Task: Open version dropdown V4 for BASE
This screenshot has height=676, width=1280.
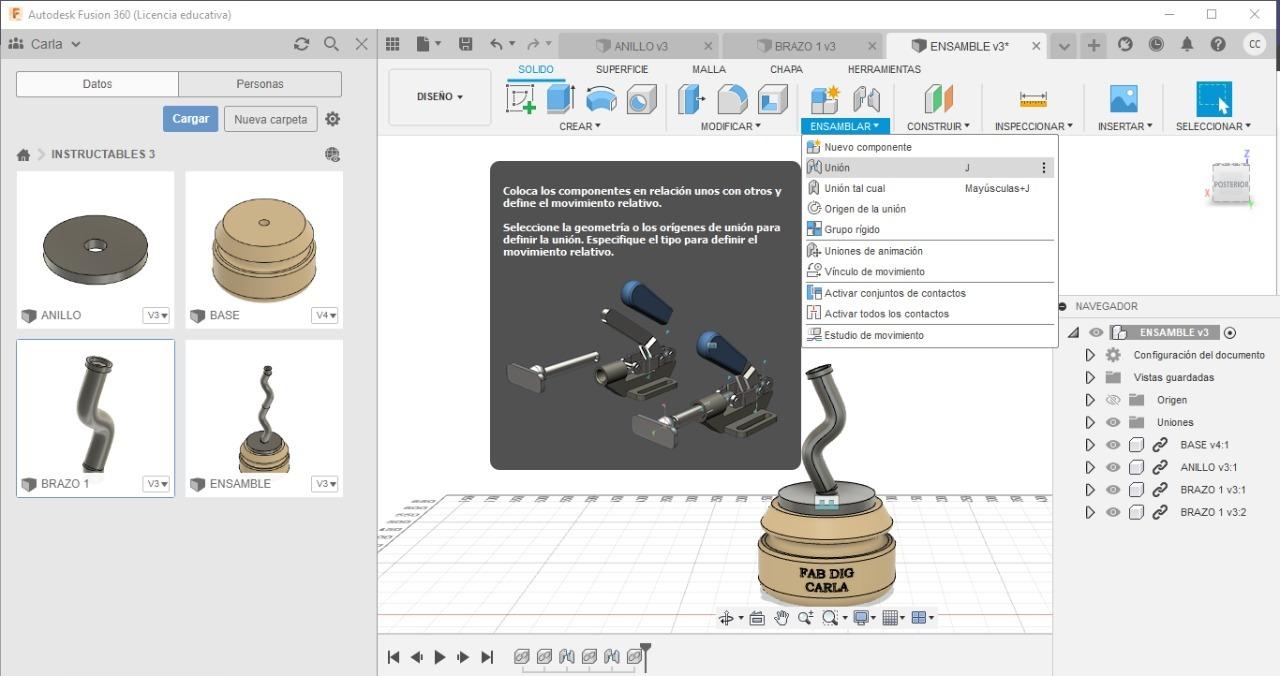Action: (323, 315)
